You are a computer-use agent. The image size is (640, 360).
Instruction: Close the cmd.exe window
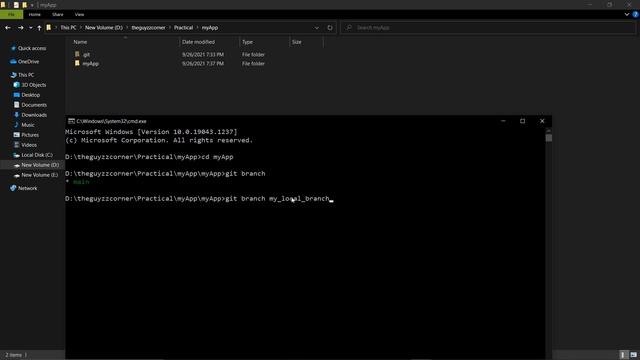tap(542, 121)
